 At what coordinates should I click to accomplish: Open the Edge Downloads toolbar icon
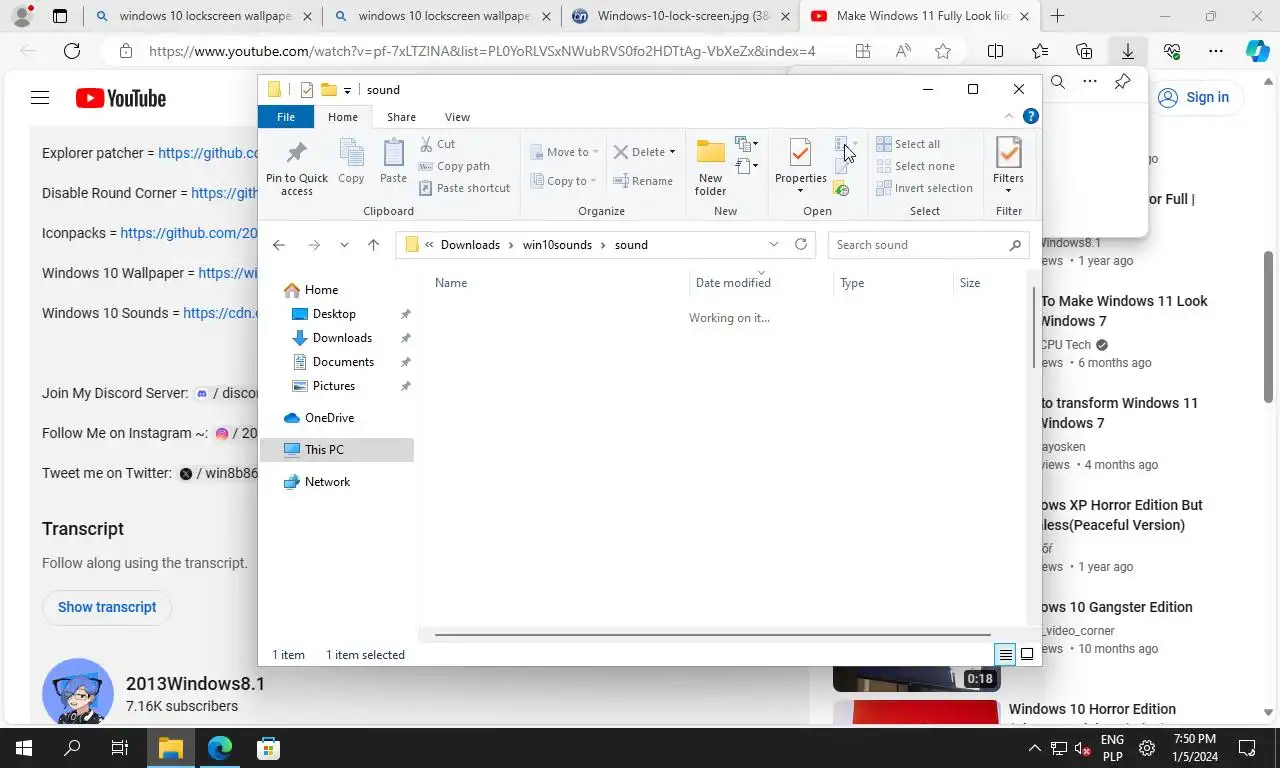click(1127, 51)
